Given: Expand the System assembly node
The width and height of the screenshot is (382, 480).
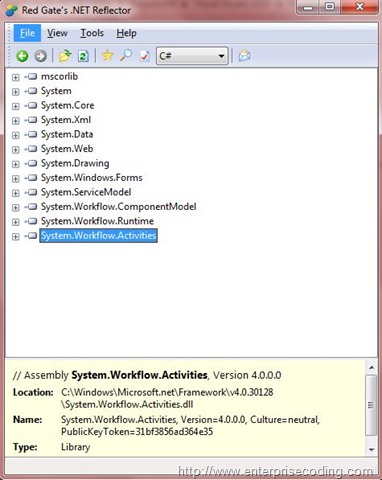Looking at the screenshot, I should pos(15,92).
